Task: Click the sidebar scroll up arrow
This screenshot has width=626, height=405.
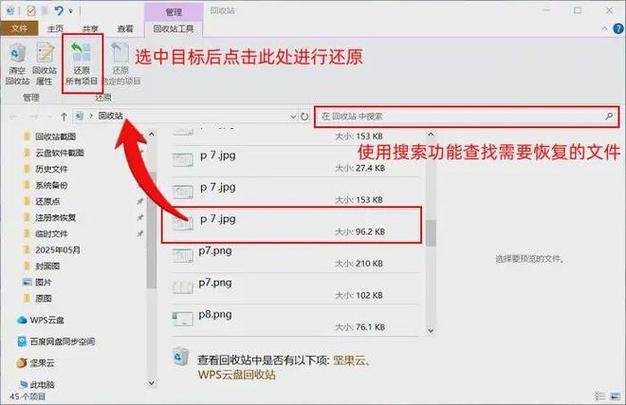Action: point(151,134)
